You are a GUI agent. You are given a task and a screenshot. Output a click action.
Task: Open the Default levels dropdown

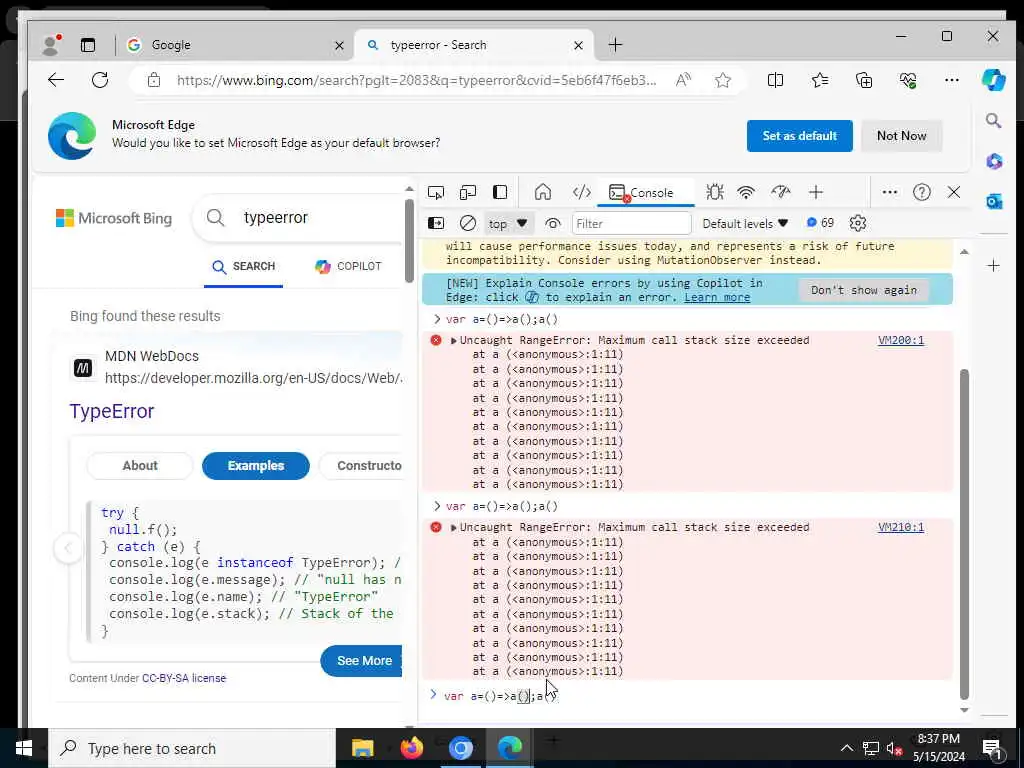(x=745, y=223)
